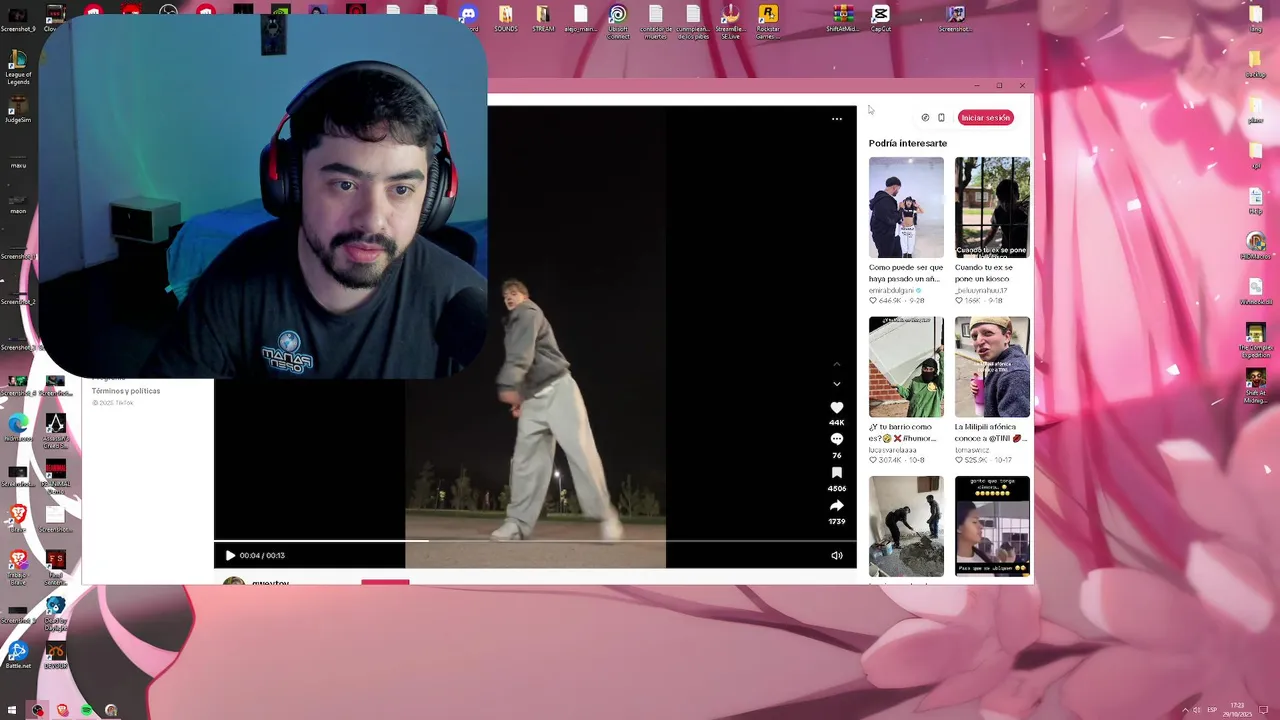Screen dimensions: 1280x720
Task: Open the 'La Milipili afónica' video thumbnail
Action: [x=992, y=367]
